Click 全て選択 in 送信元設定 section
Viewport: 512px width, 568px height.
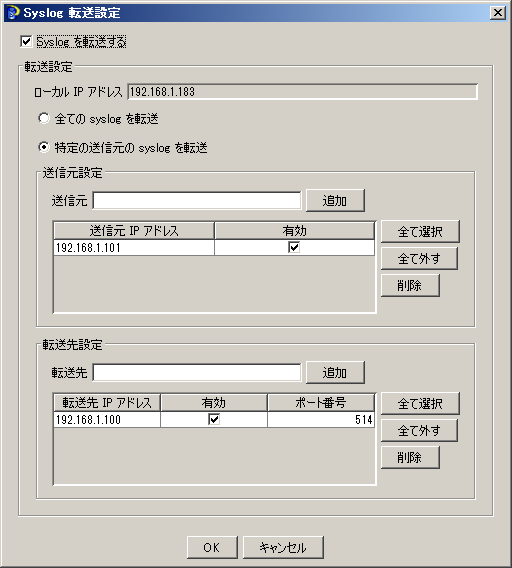point(420,231)
